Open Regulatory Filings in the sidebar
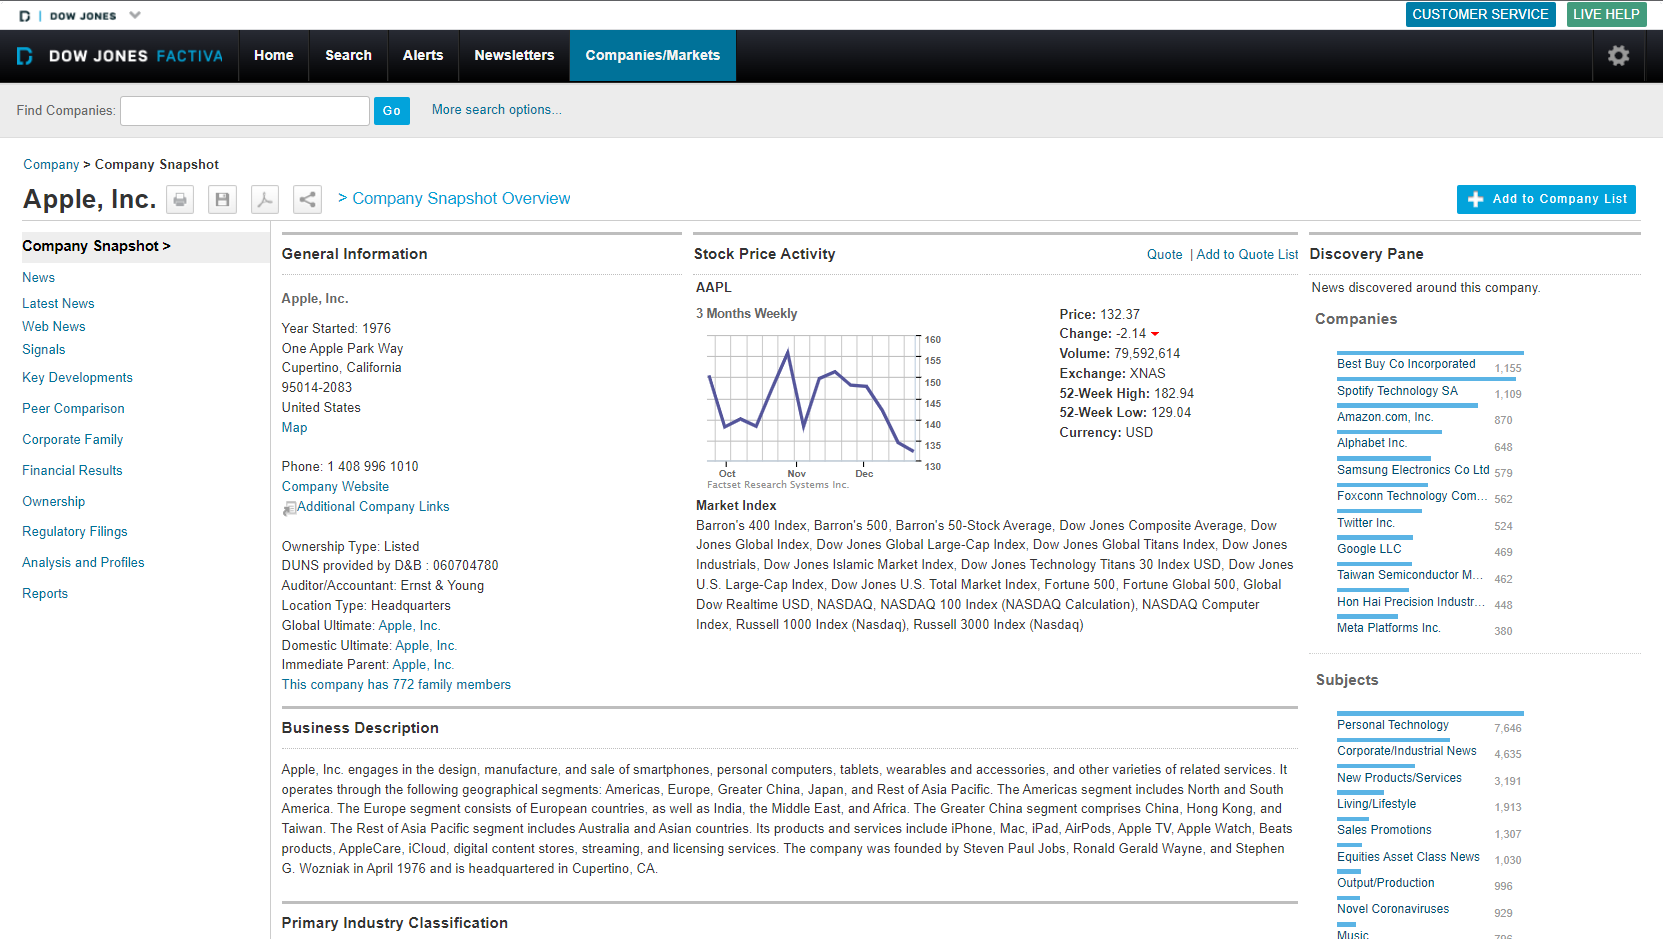 click(x=75, y=532)
